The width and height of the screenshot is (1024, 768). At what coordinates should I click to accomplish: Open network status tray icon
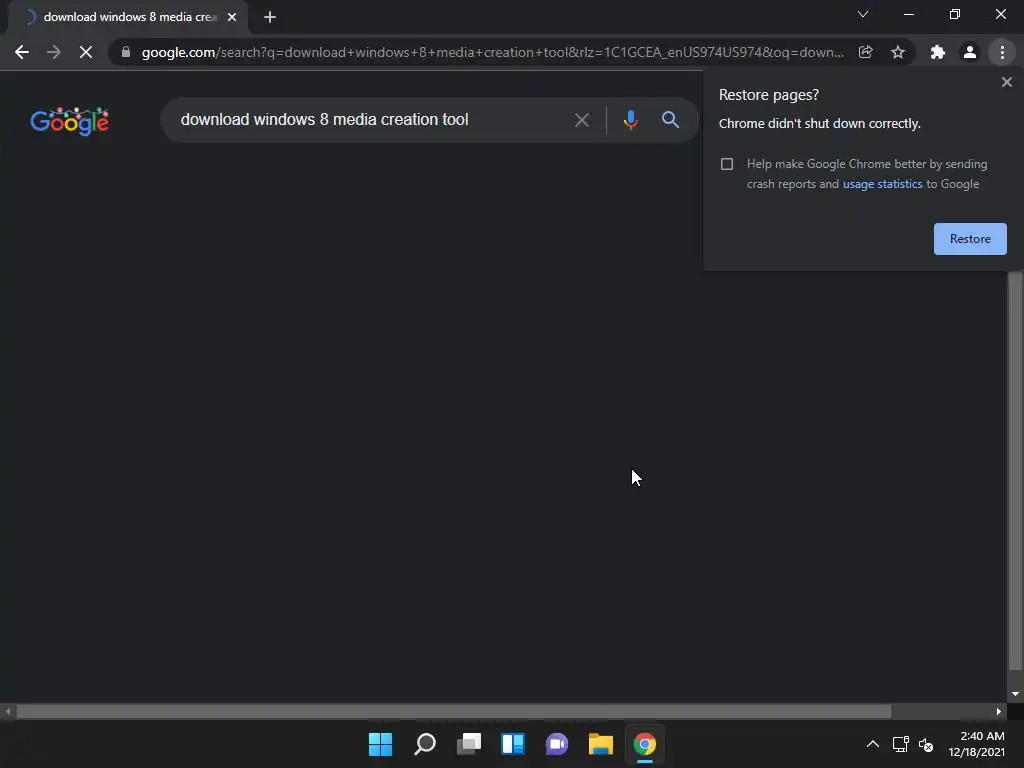tap(901, 744)
